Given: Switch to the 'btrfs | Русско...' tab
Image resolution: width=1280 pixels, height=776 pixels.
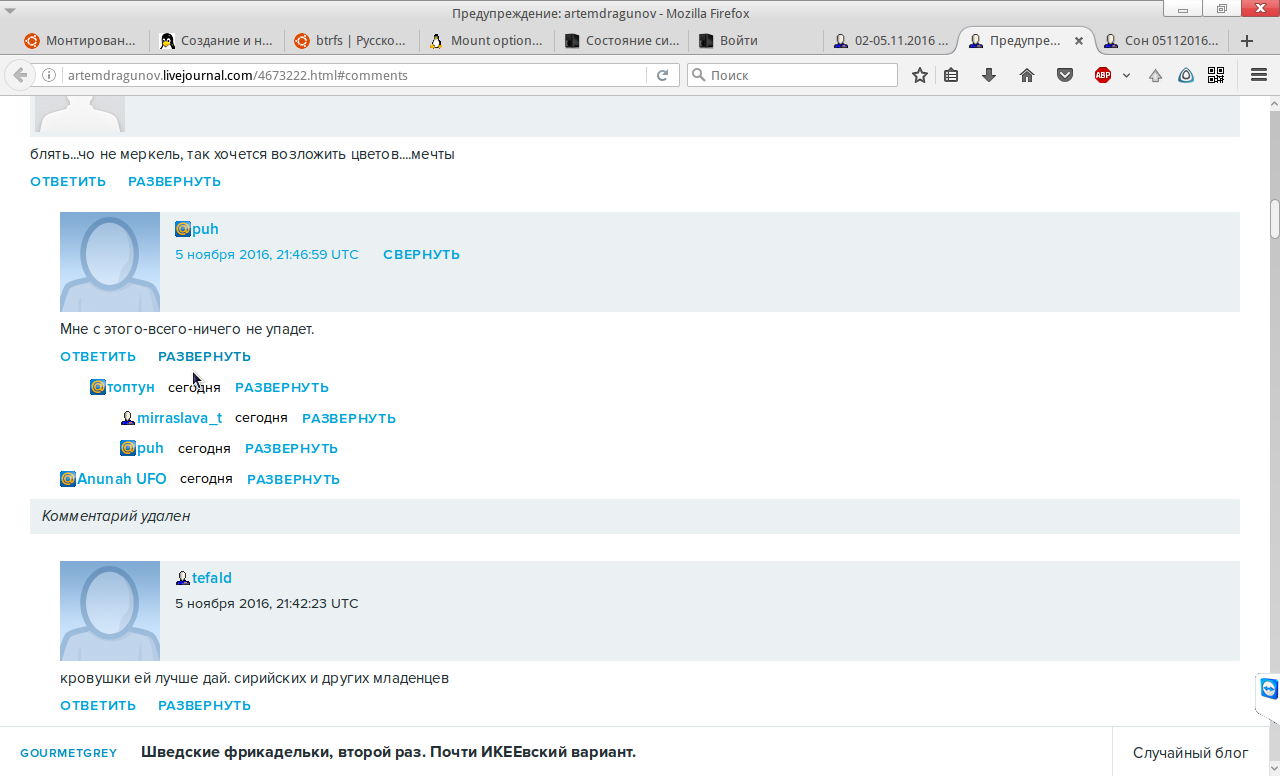Looking at the screenshot, I should coord(351,41).
